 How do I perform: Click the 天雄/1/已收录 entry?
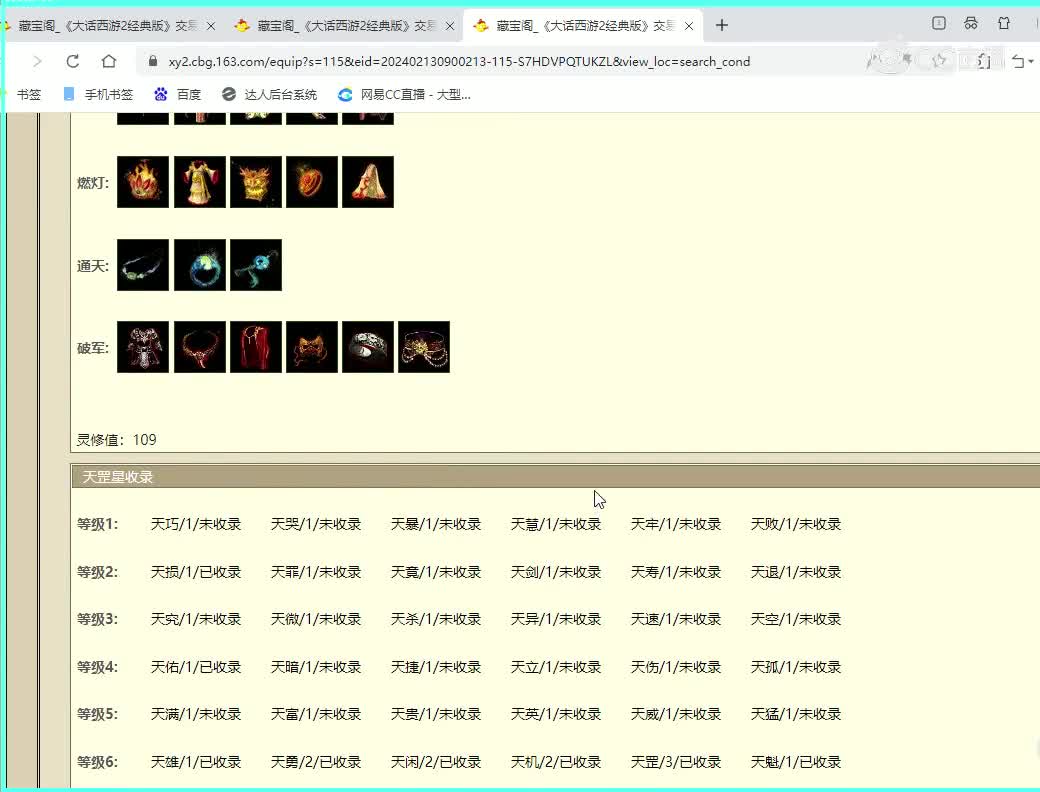point(196,761)
